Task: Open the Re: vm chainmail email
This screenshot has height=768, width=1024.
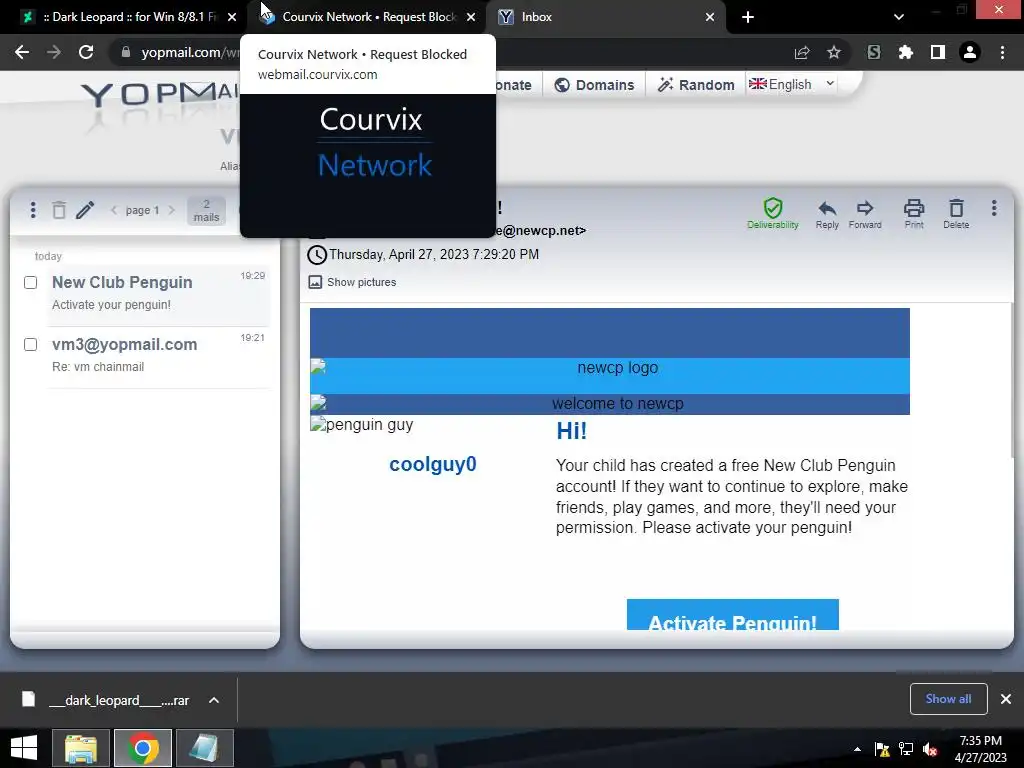Action: point(159,355)
